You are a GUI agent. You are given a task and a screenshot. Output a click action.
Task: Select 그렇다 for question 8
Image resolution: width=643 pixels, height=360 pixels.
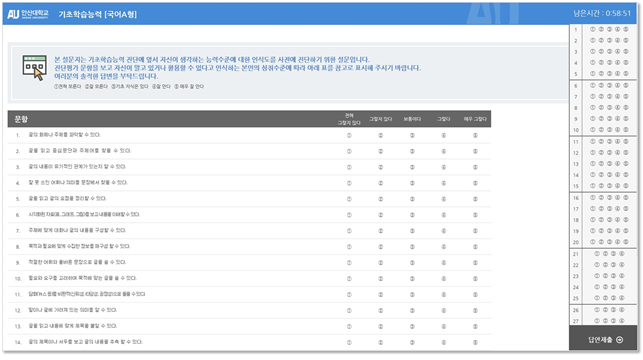point(444,247)
